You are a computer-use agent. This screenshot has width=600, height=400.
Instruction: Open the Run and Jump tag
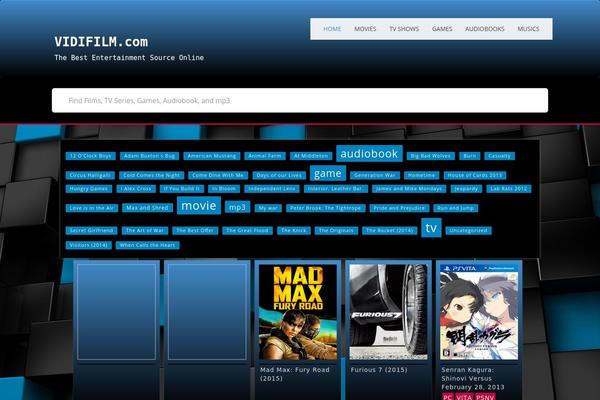[455, 208]
